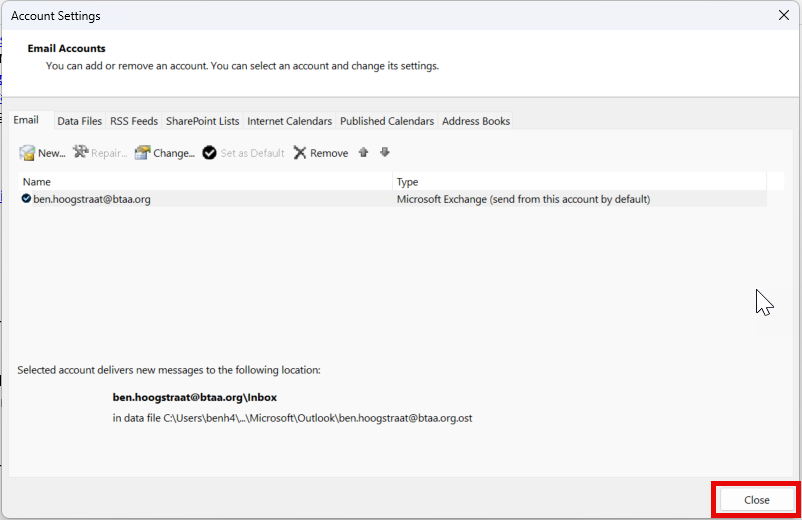Click the Type column header
802x520 pixels.
(x=580, y=182)
